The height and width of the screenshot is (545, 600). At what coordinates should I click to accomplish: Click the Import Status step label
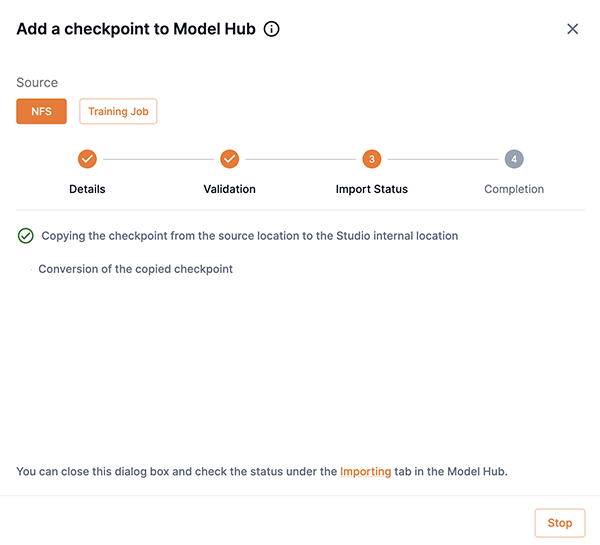371,189
